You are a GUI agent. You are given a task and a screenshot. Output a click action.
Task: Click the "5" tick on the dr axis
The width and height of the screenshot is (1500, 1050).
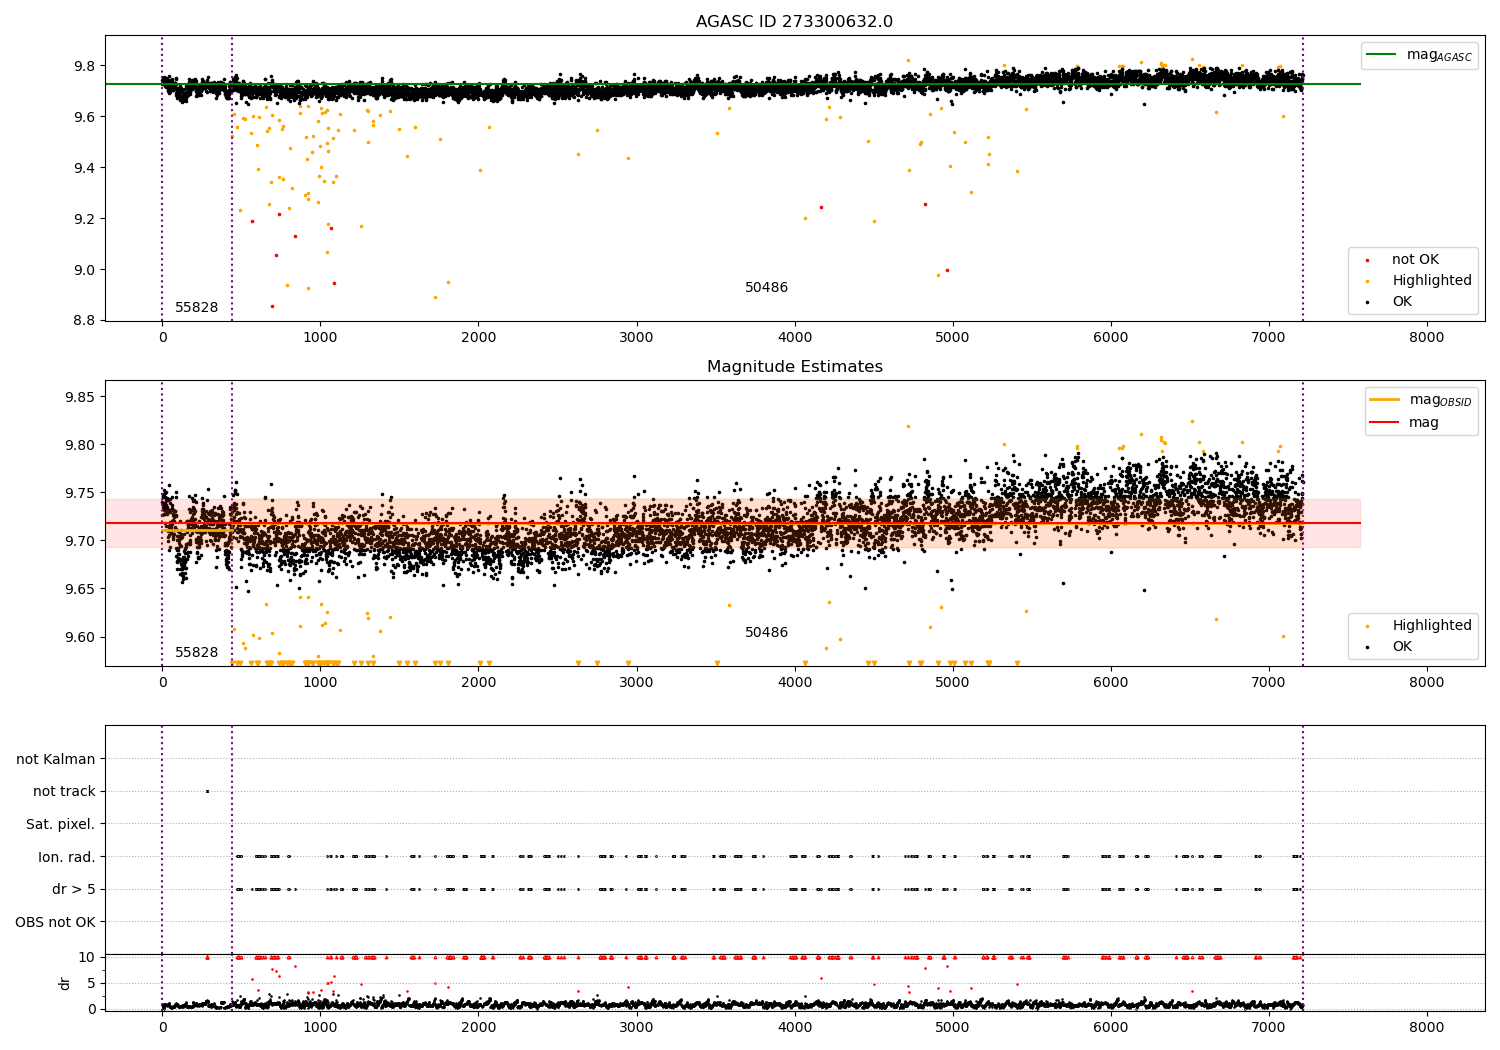click(92, 983)
